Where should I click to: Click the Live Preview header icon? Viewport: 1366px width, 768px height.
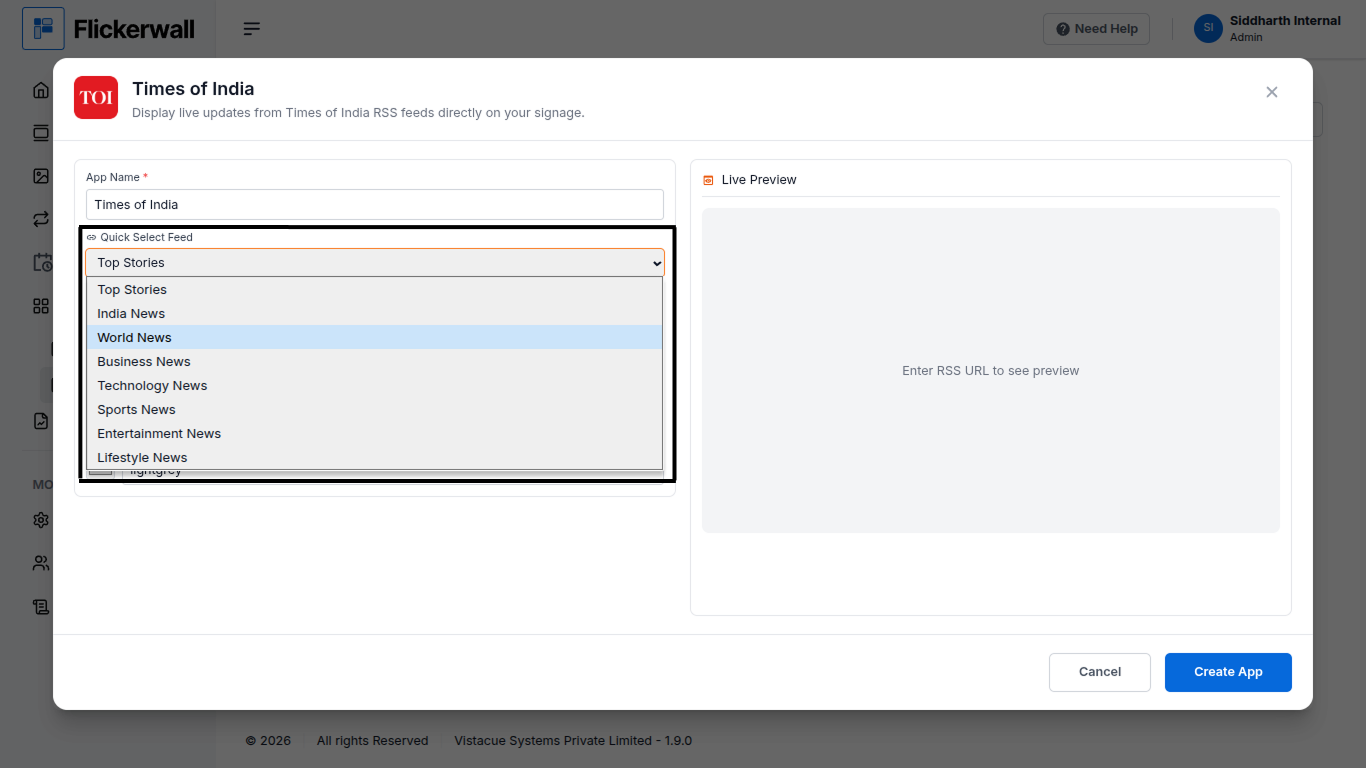pyautogui.click(x=708, y=180)
